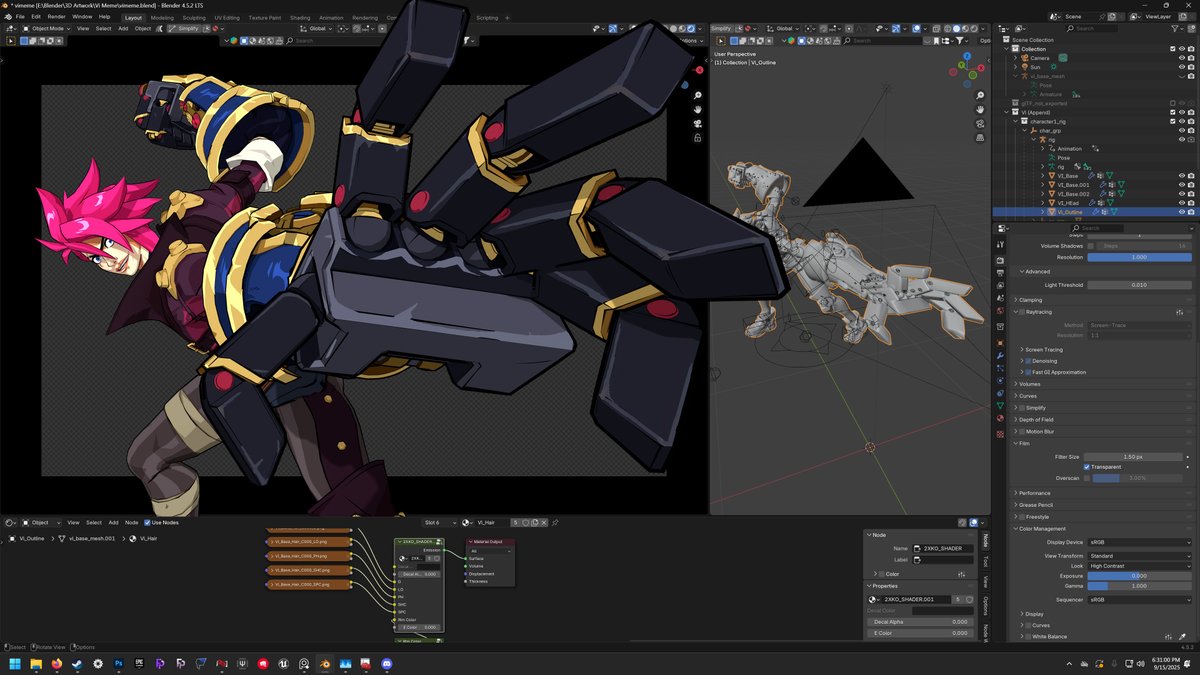Adjust the Gamma slider
1200x675 pixels.
1140,586
